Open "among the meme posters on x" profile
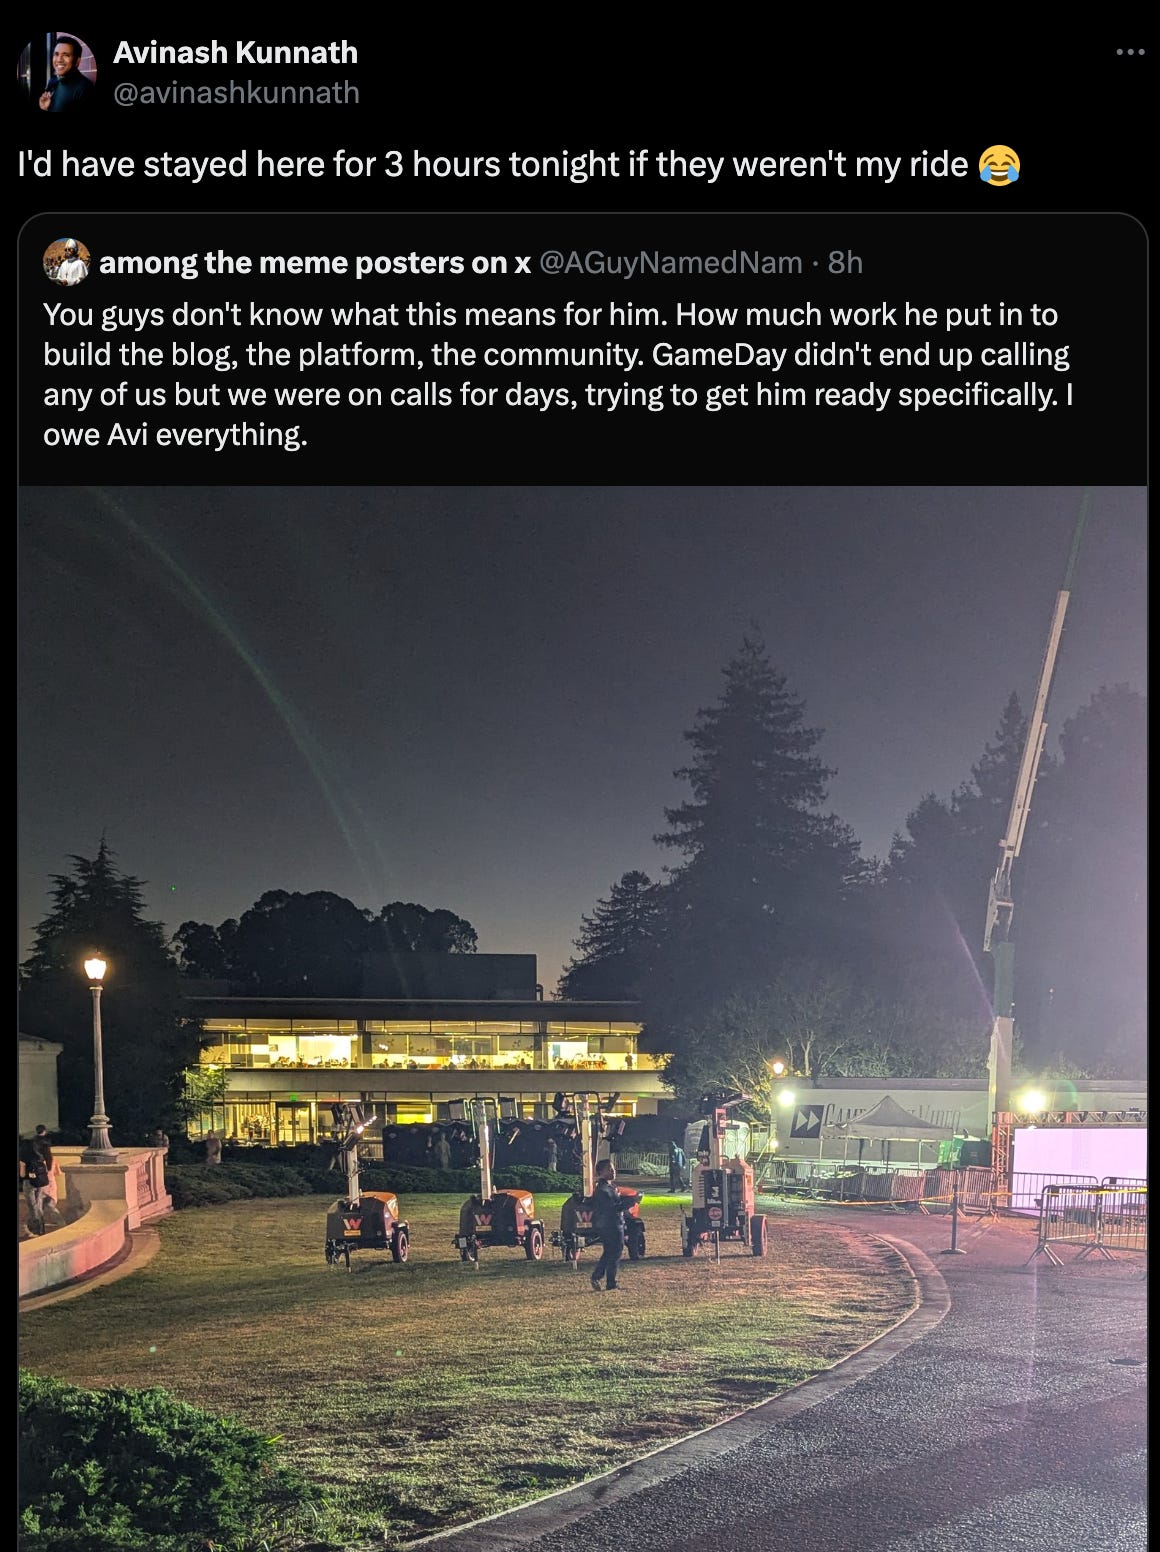Image resolution: width=1160 pixels, height=1552 pixels. [315, 262]
